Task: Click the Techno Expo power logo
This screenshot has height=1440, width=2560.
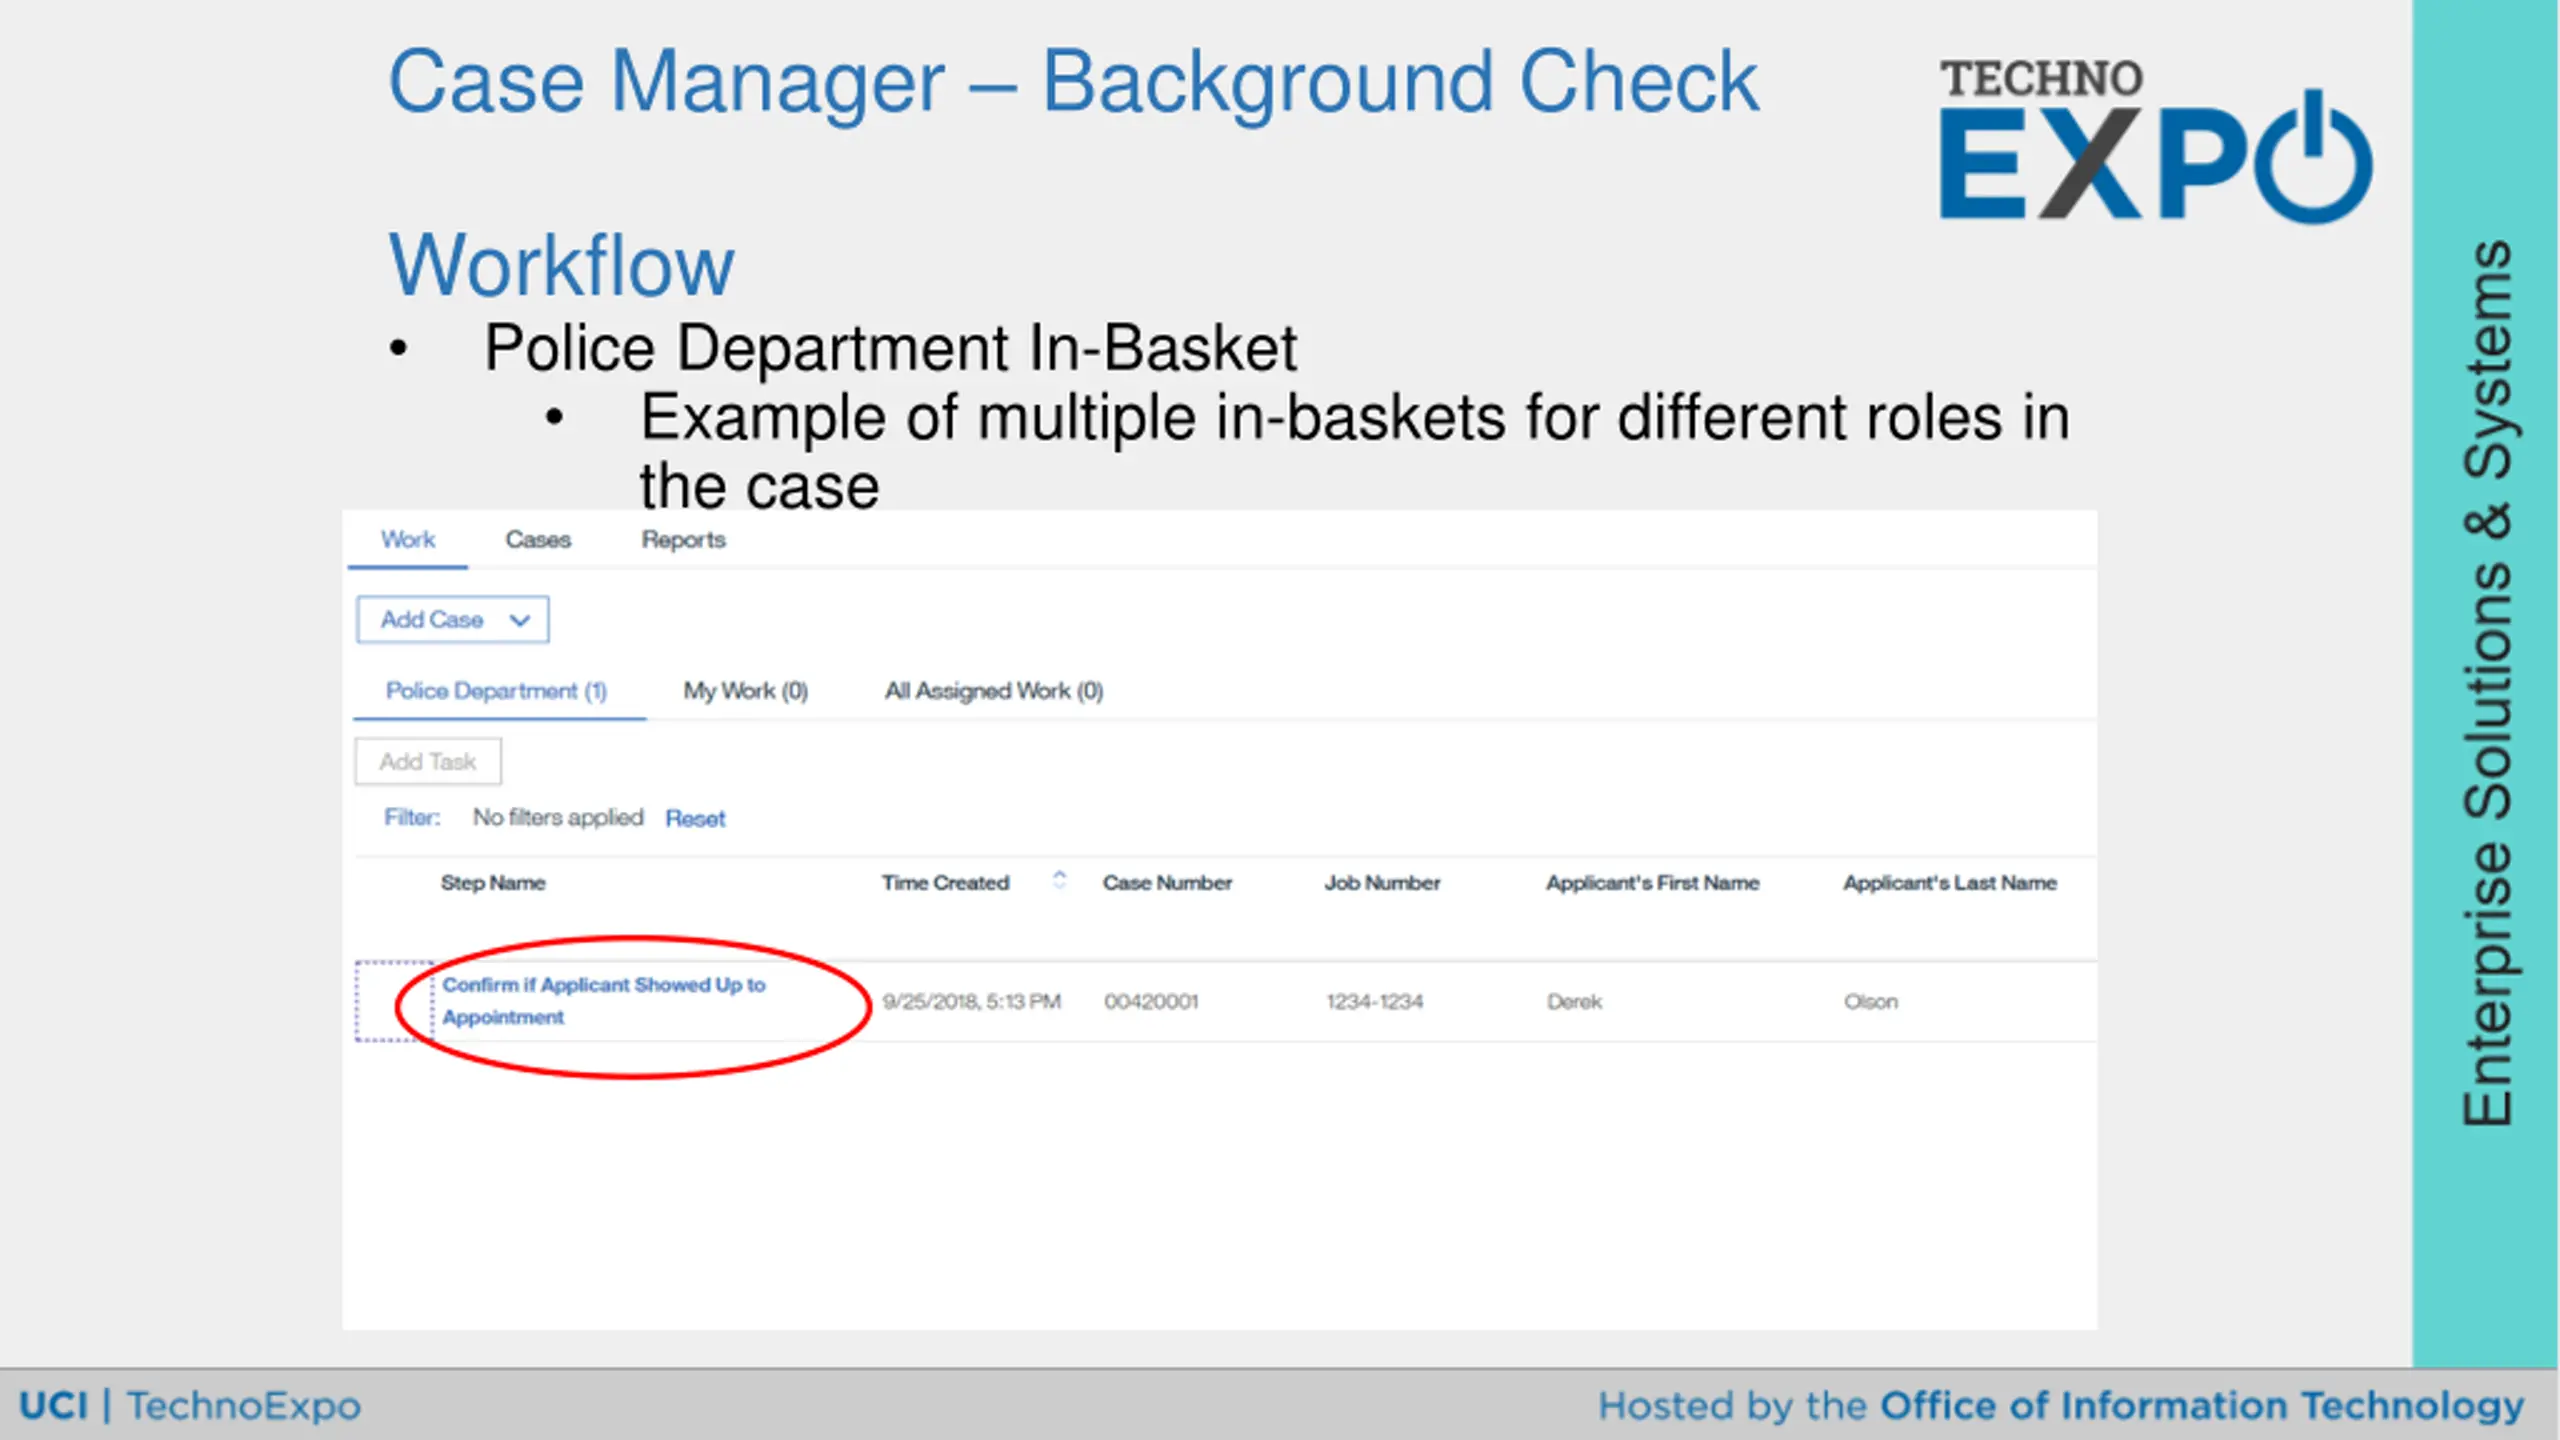Action: tap(2156, 141)
